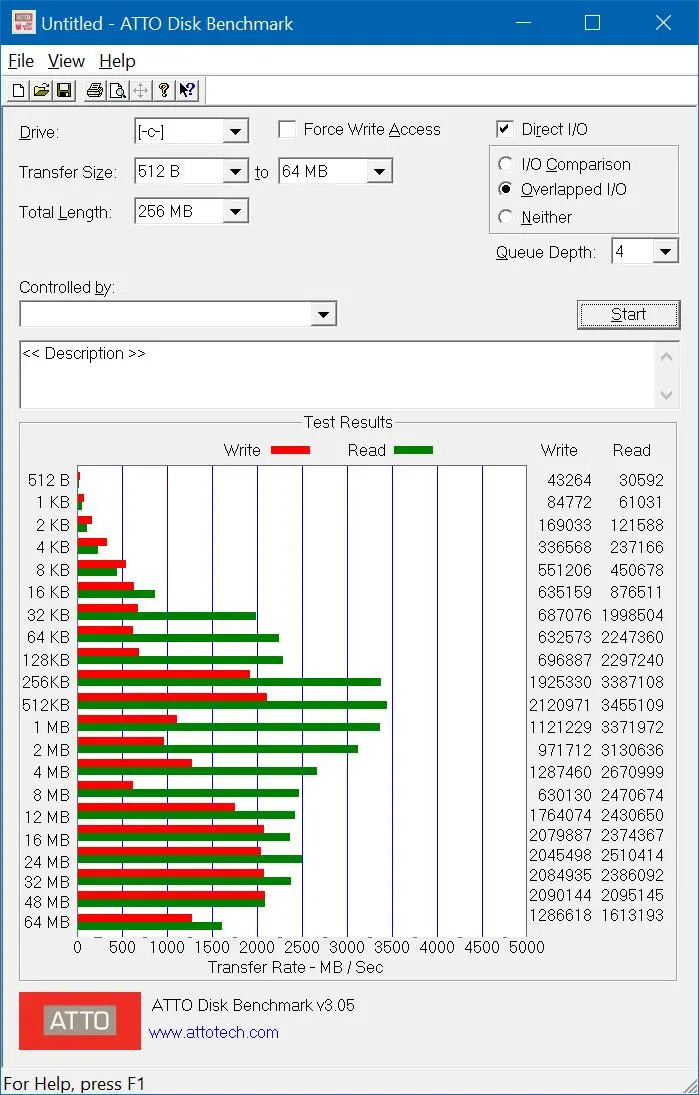Image resolution: width=699 pixels, height=1095 pixels.
Task: Uncheck the Direct I/O checkbox
Action: [x=504, y=129]
